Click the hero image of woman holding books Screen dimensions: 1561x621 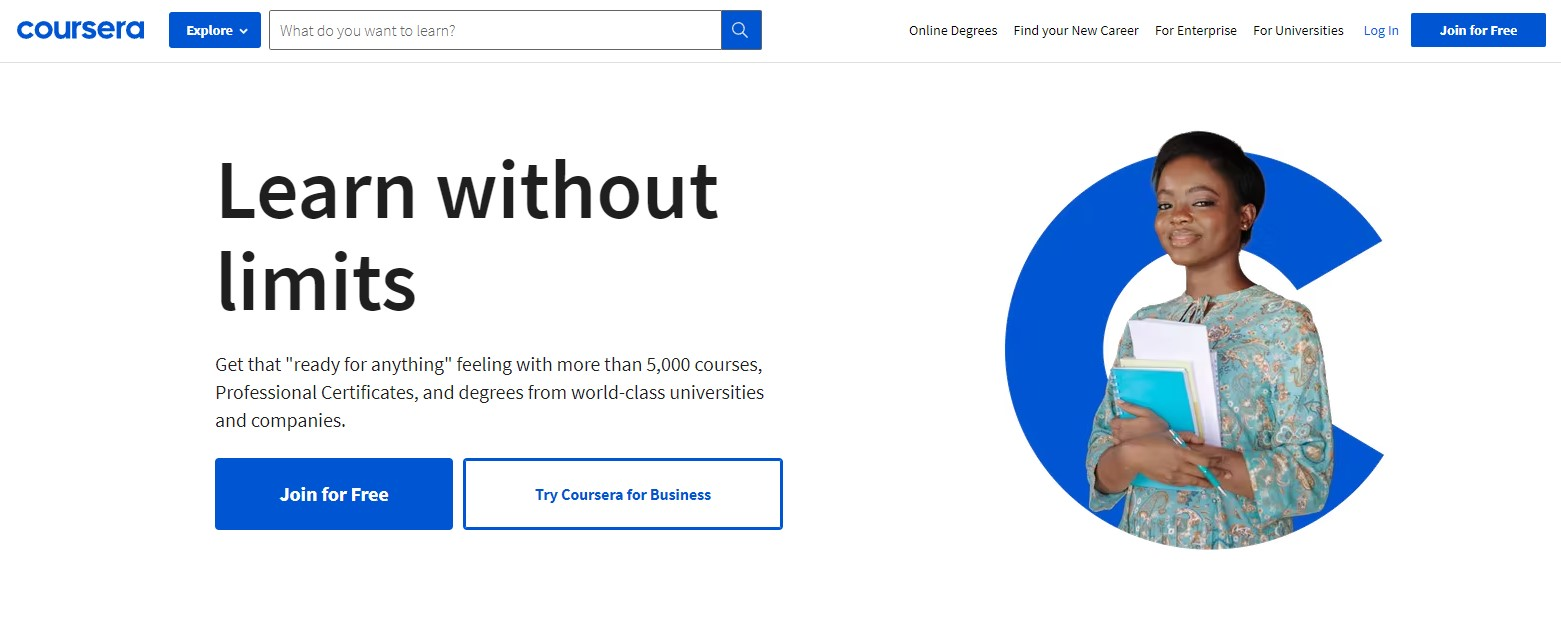pyautogui.click(x=1195, y=341)
